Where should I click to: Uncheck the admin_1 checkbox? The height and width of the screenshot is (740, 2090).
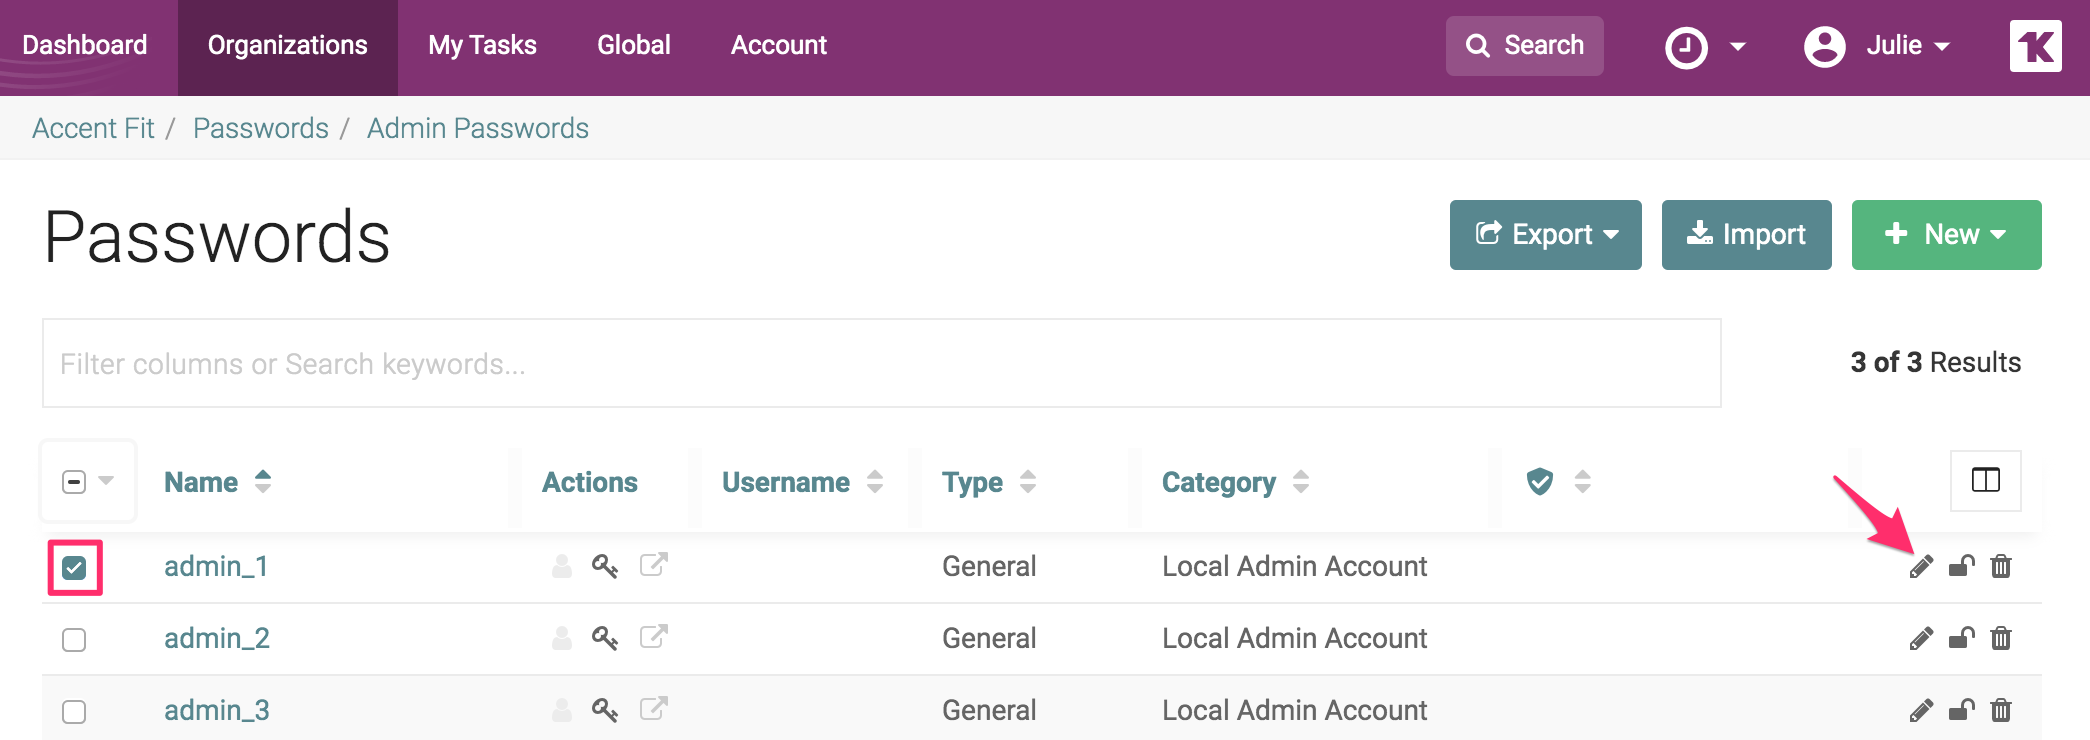(x=74, y=568)
